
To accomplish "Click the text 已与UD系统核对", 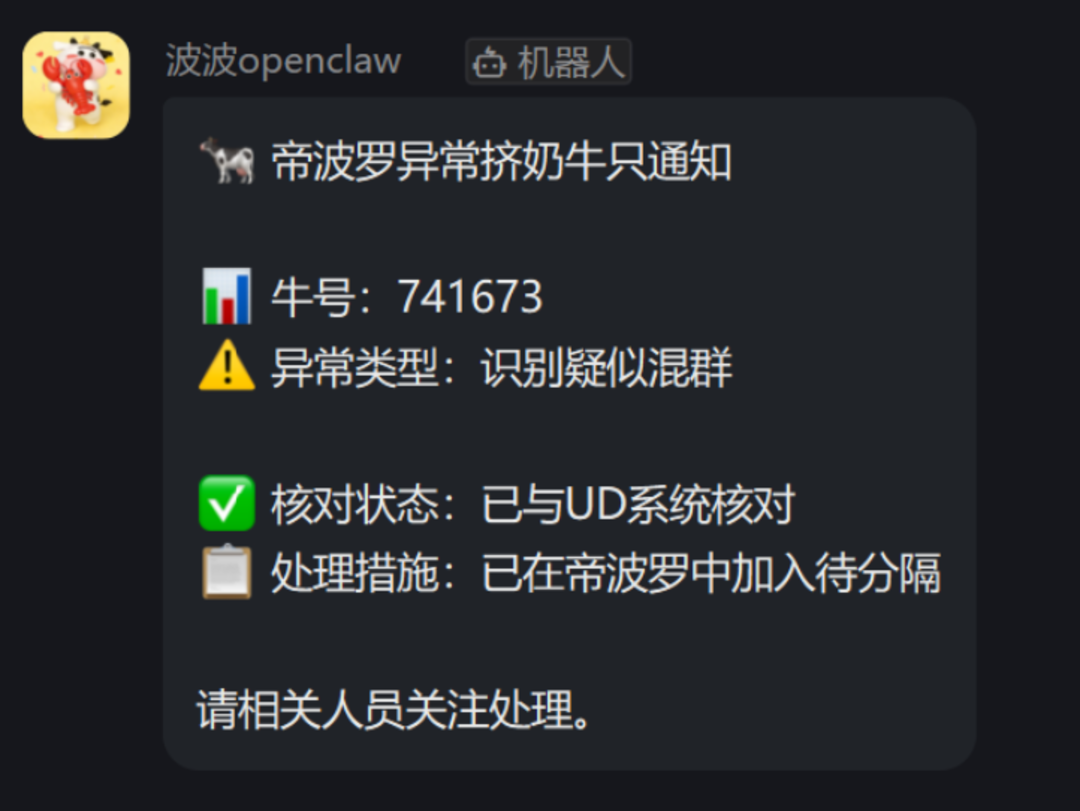I will click(638, 504).
